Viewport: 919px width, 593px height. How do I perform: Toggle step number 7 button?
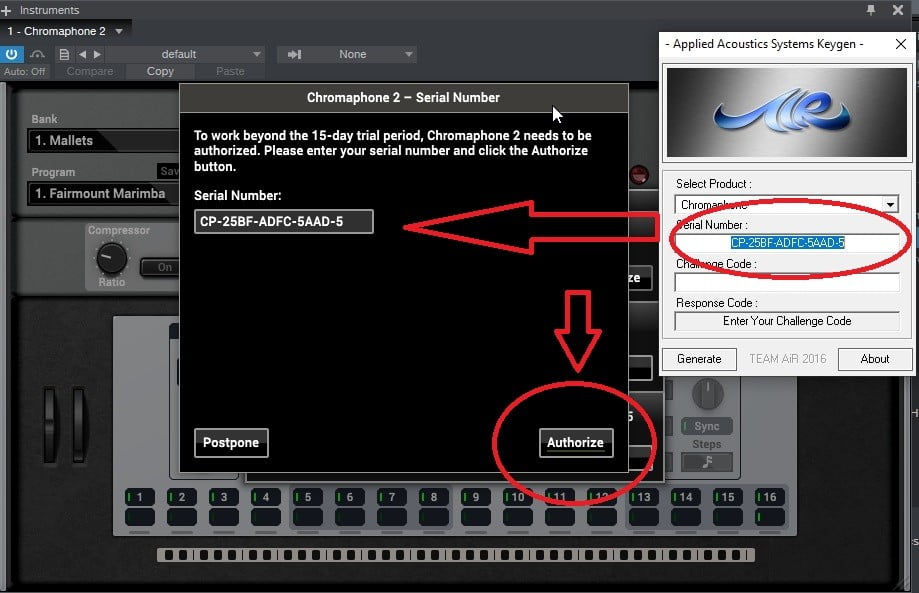392,497
